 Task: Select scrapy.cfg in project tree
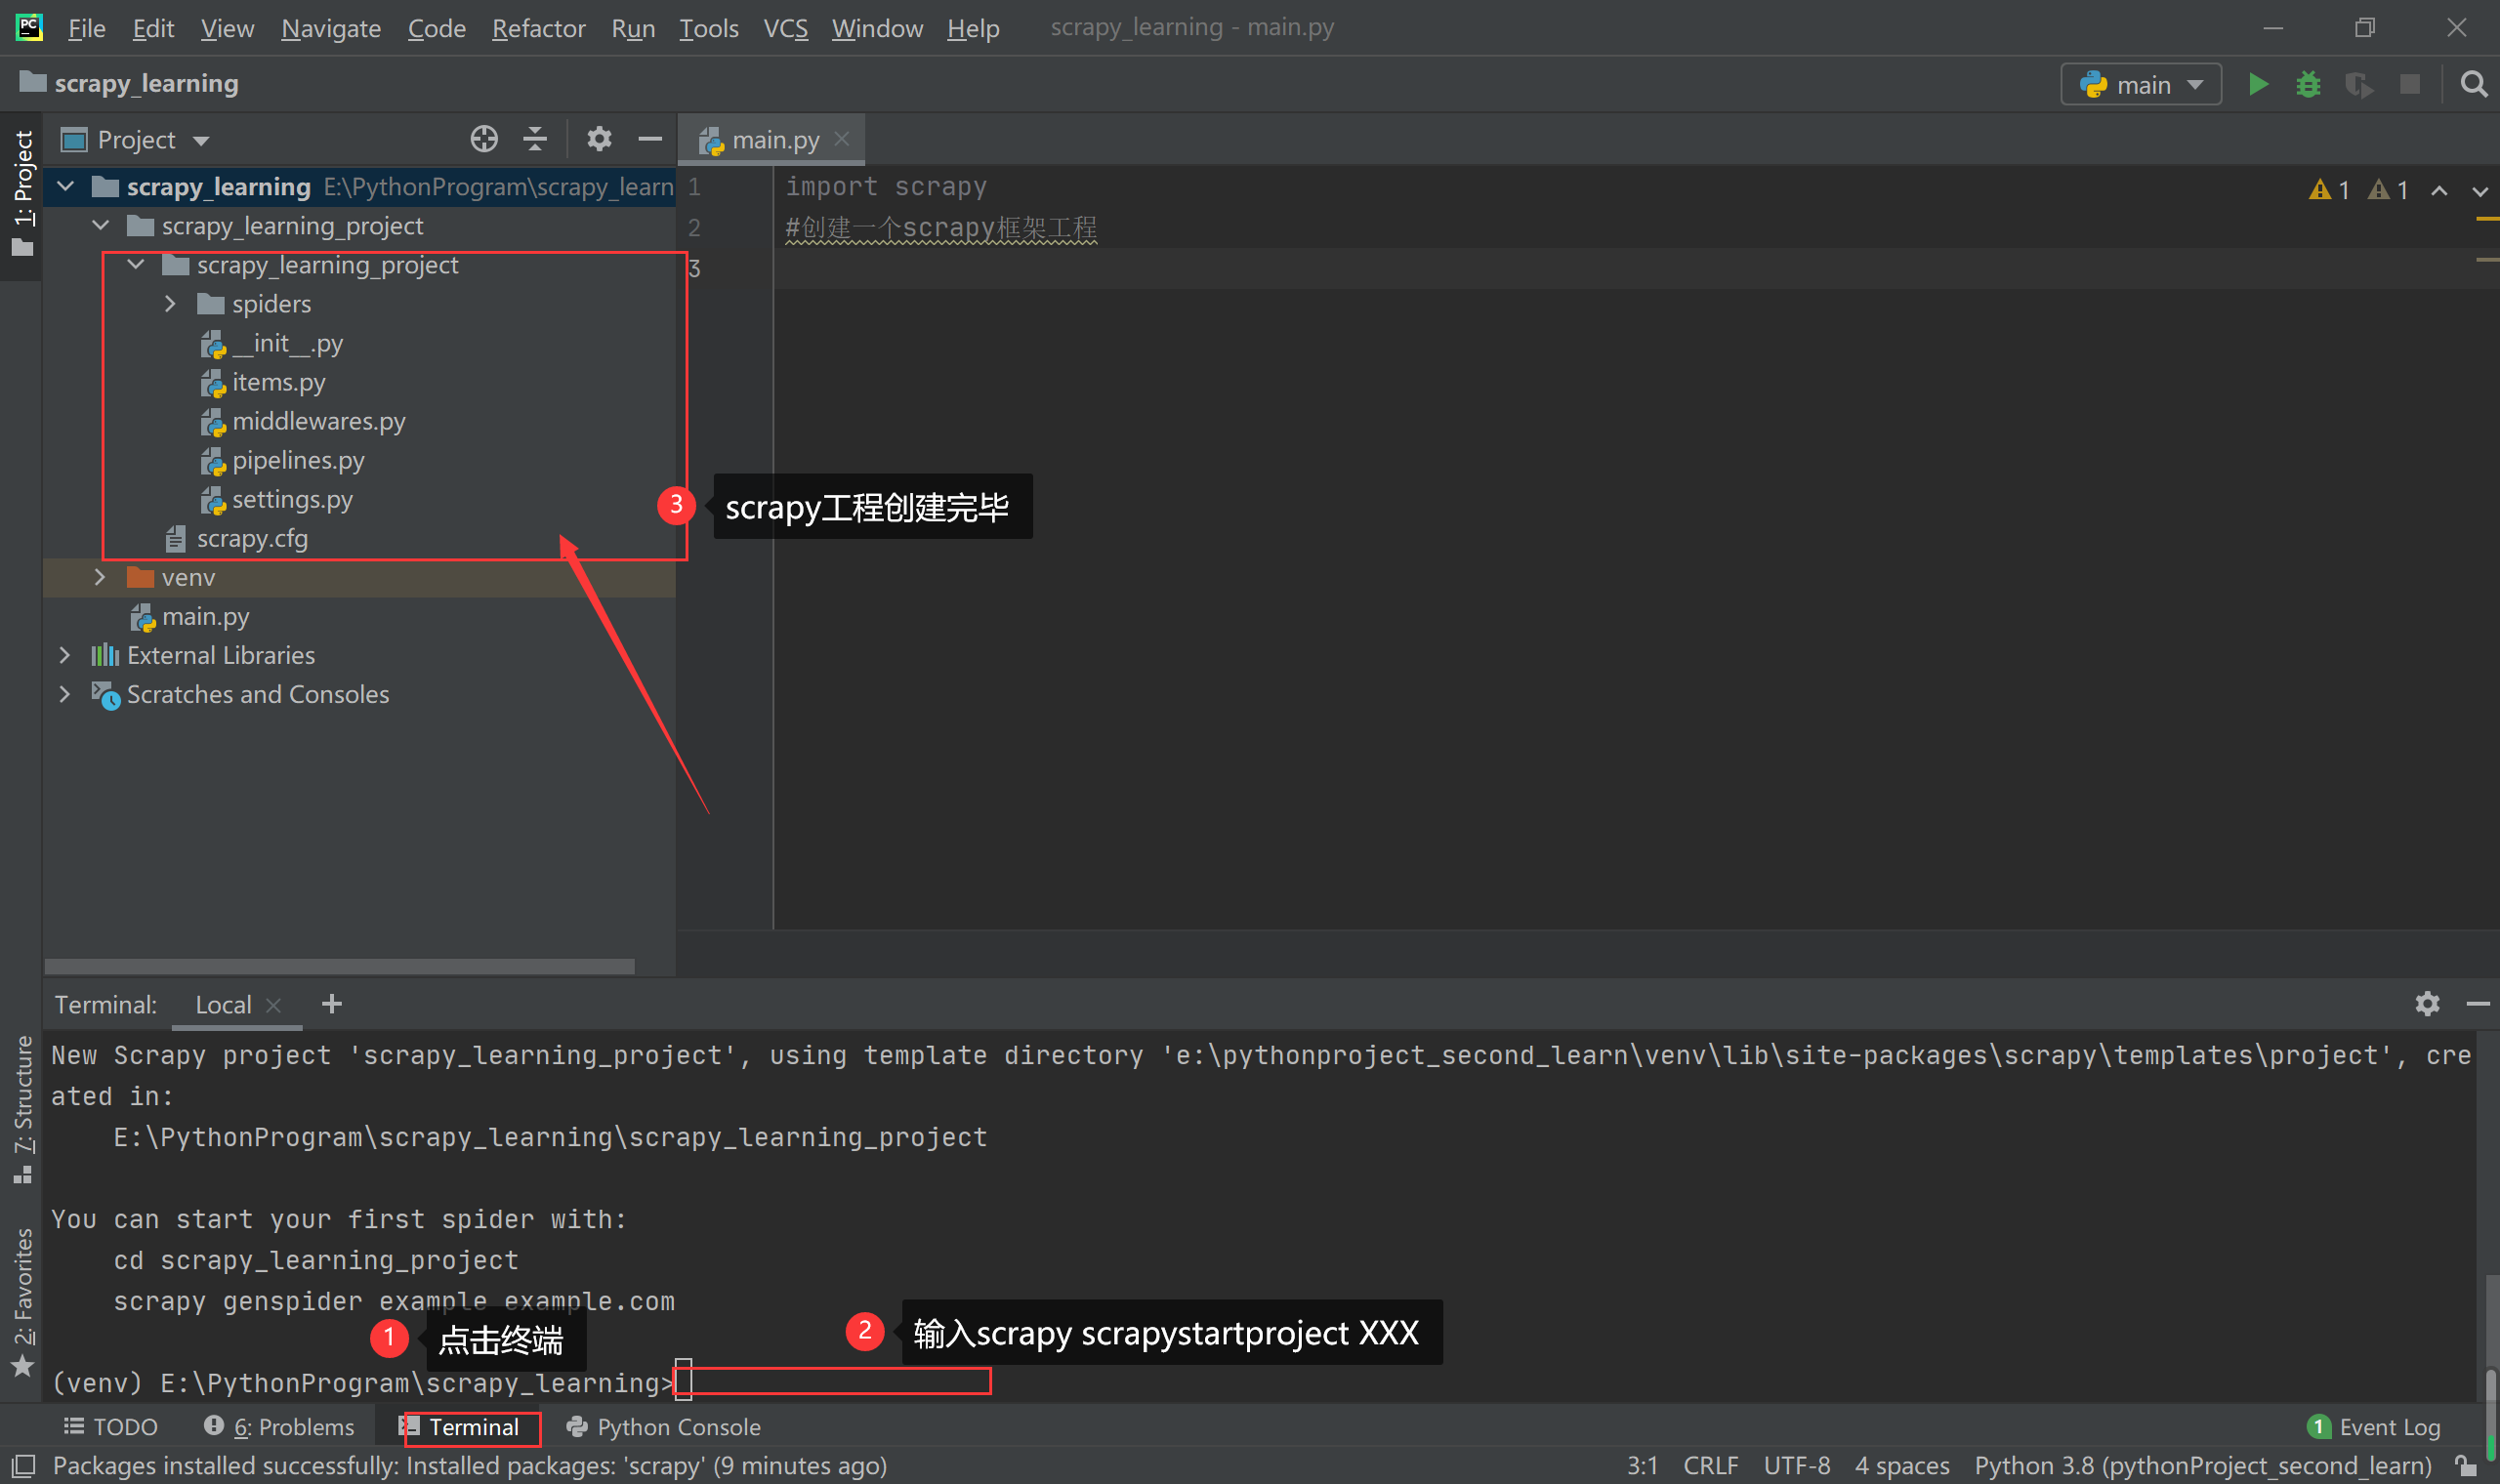tap(236, 539)
